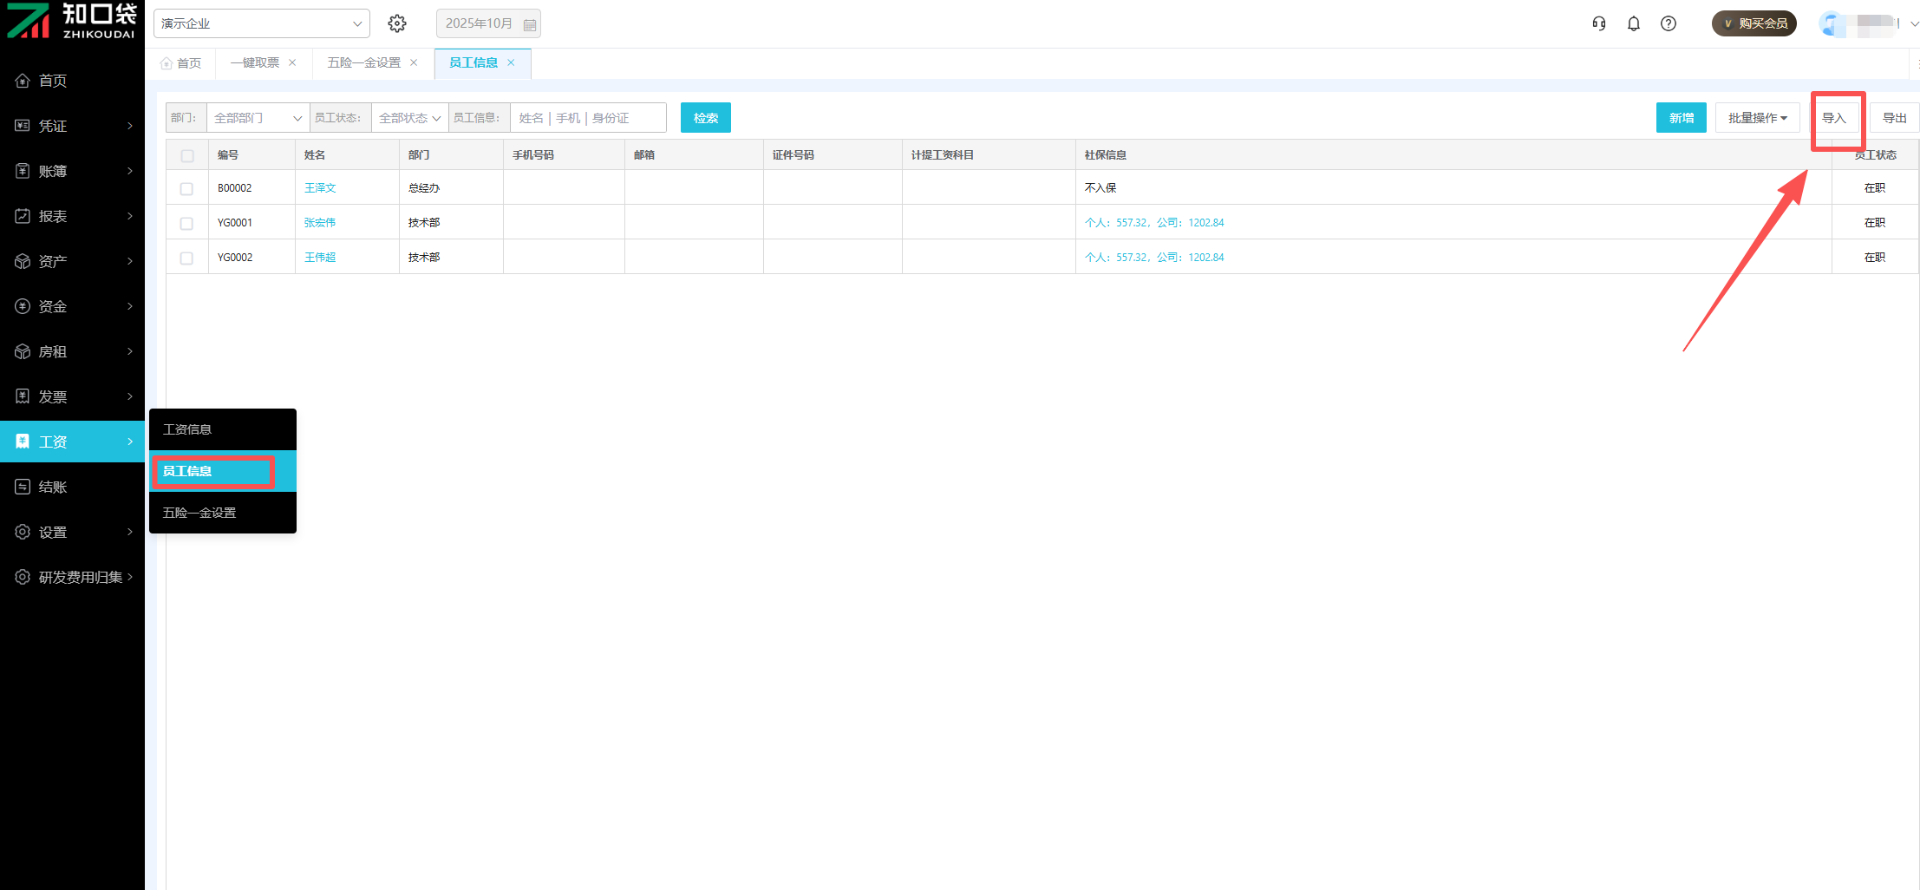Open the 全部部门 department dropdown
Viewport: 1920px width, 890px height.
coord(257,118)
